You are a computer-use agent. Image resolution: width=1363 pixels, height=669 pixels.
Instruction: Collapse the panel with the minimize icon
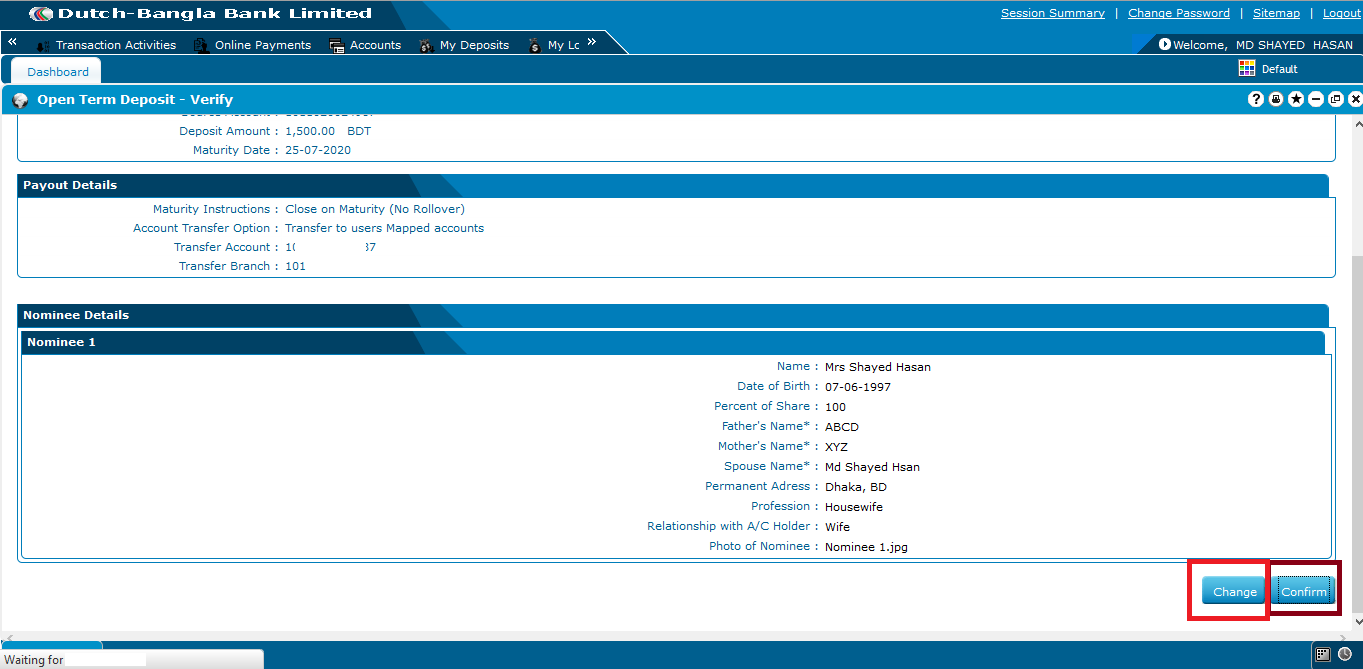coord(1316,99)
